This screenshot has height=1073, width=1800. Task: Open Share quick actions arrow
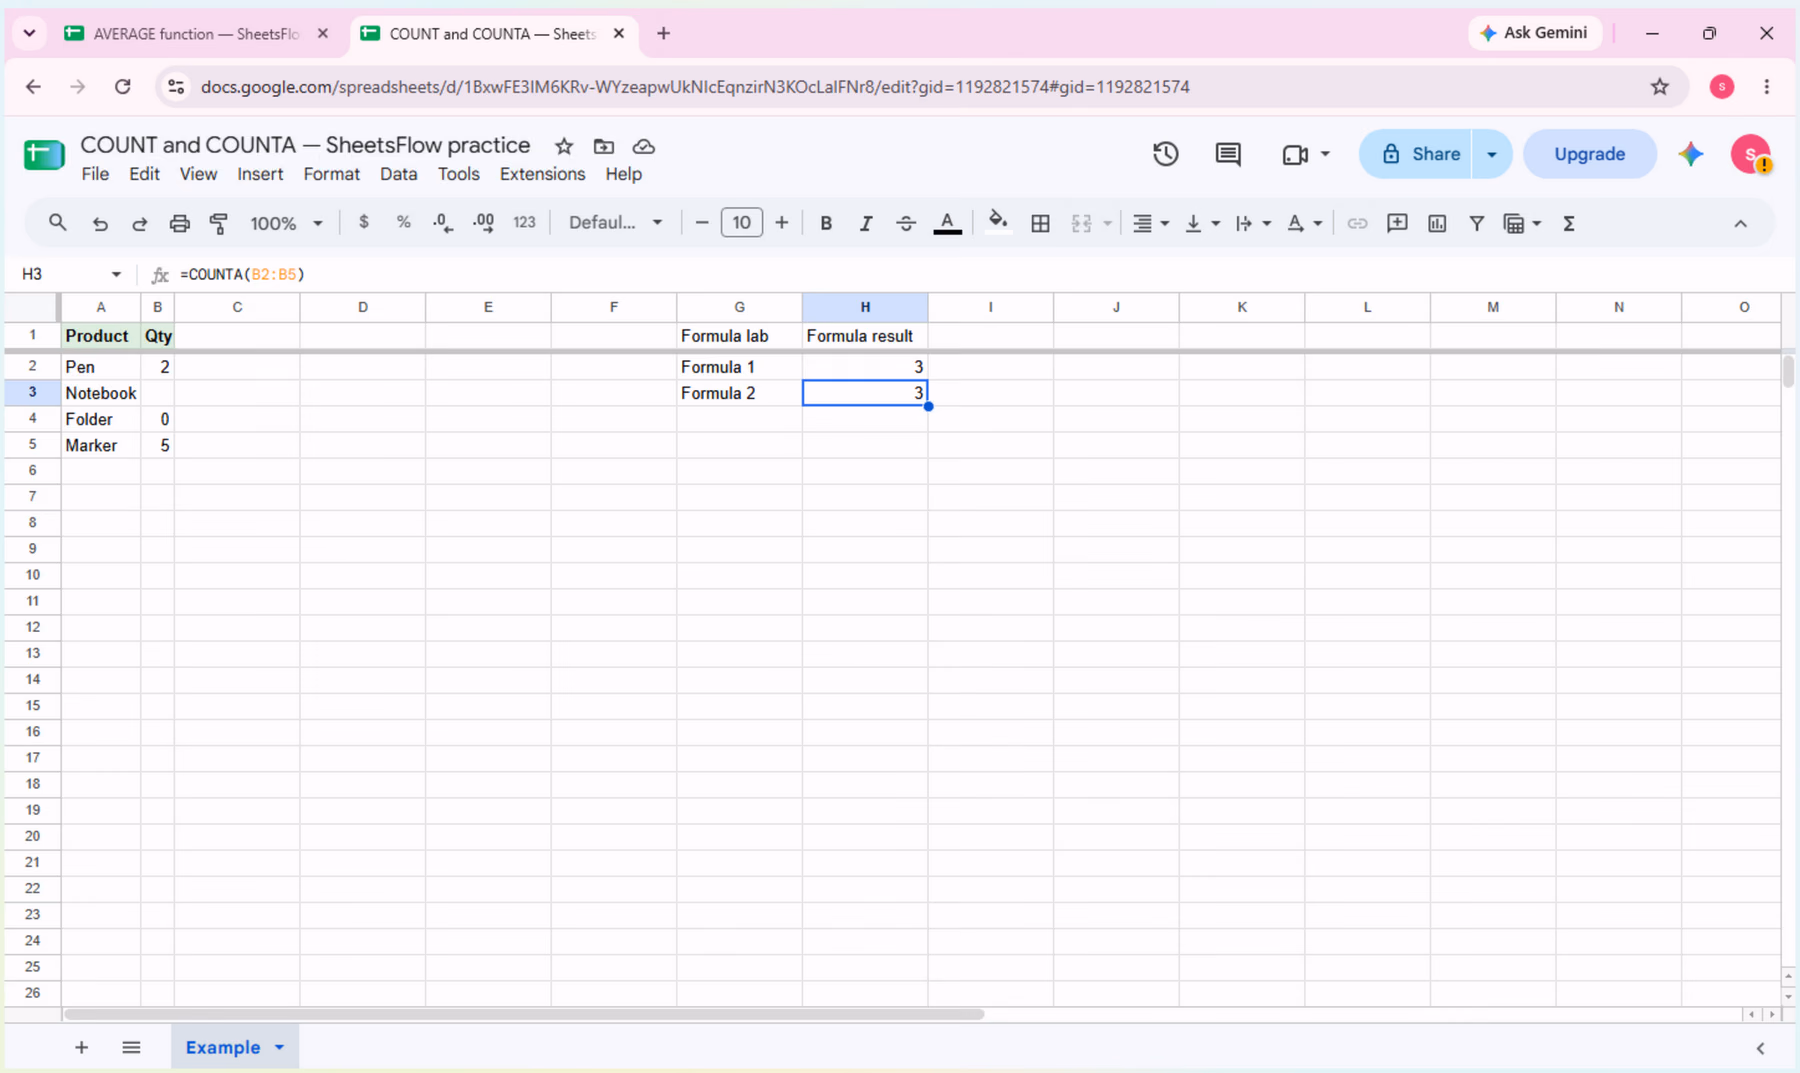[x=1492, y=154]
